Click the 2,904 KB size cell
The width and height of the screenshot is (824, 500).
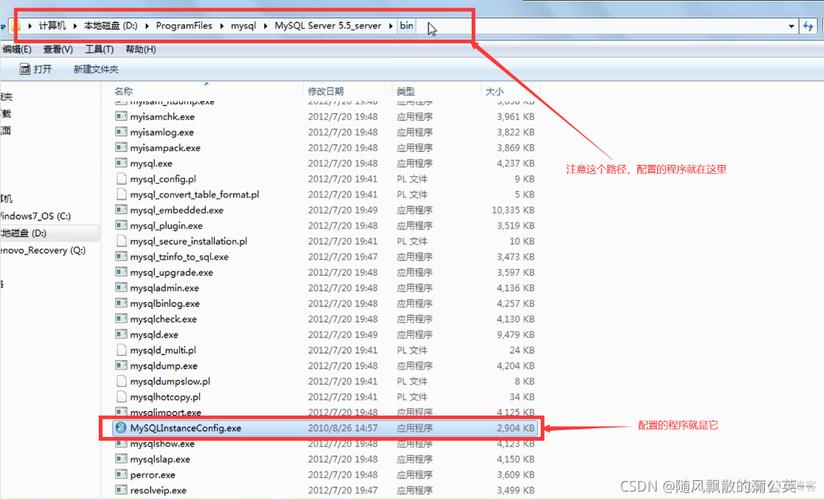pyautogui.click(x=516, y=428)
